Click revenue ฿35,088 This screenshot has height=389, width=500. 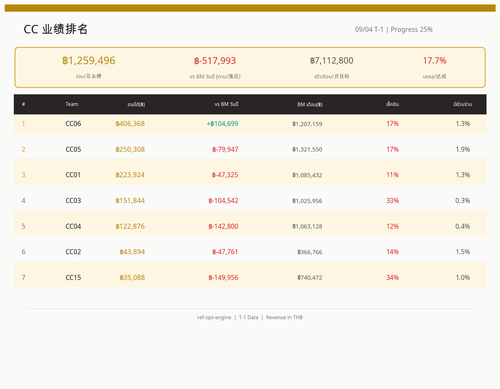[132, 277]
